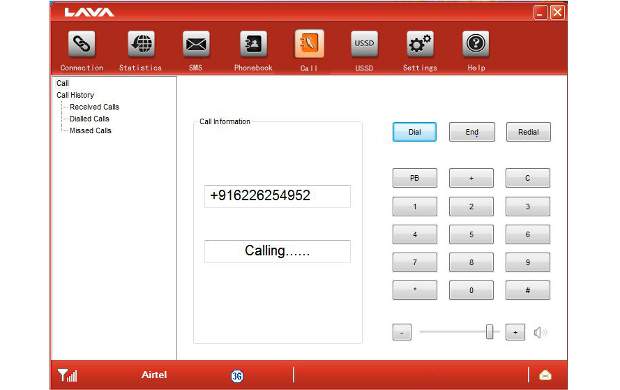This screenshot has width=620, height=390.
Task: Click the Airtel operator name
Action: (154, 375)
